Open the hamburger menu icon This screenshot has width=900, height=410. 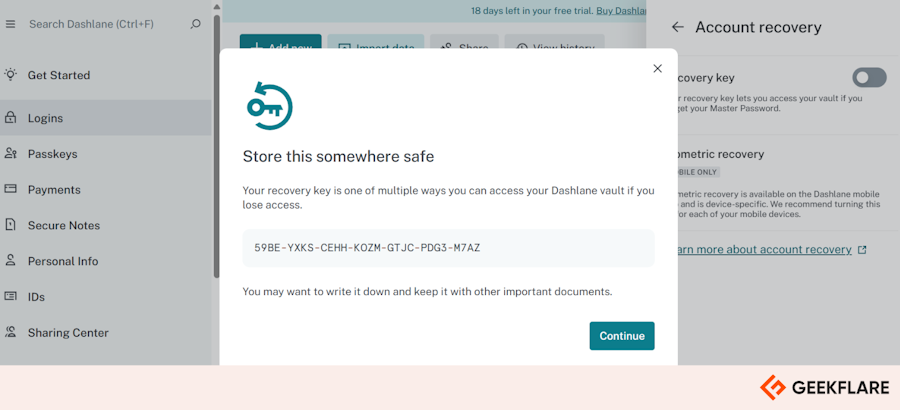10,24
